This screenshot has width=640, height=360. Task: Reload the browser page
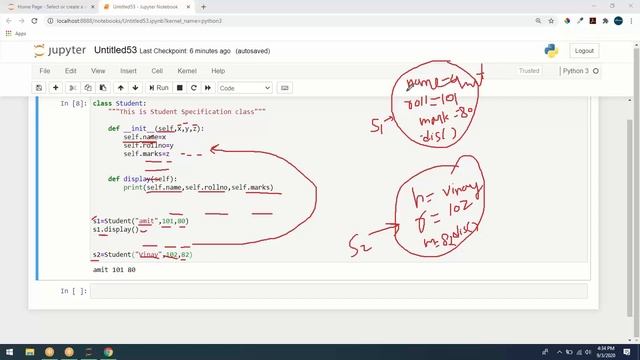point(35,21)
